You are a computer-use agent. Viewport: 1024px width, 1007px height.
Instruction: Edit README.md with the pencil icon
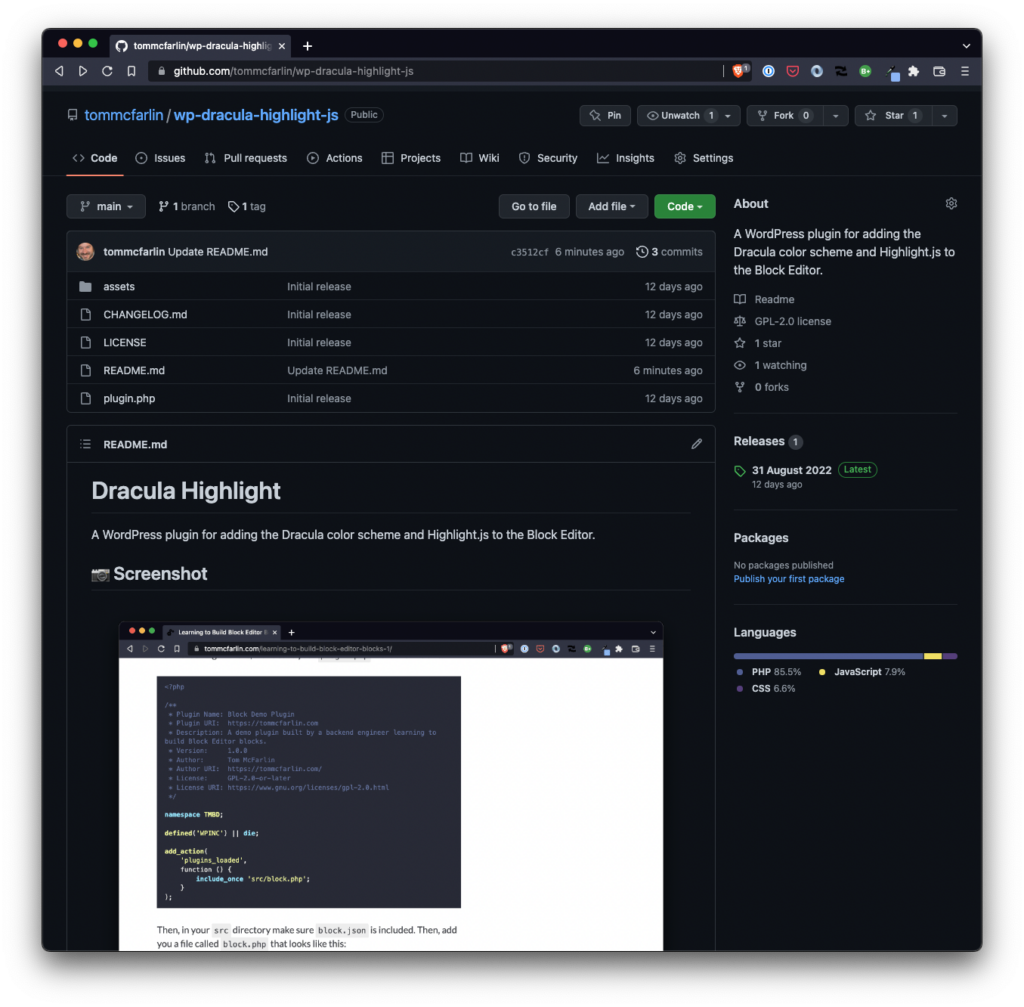click(x=697, y=444)
